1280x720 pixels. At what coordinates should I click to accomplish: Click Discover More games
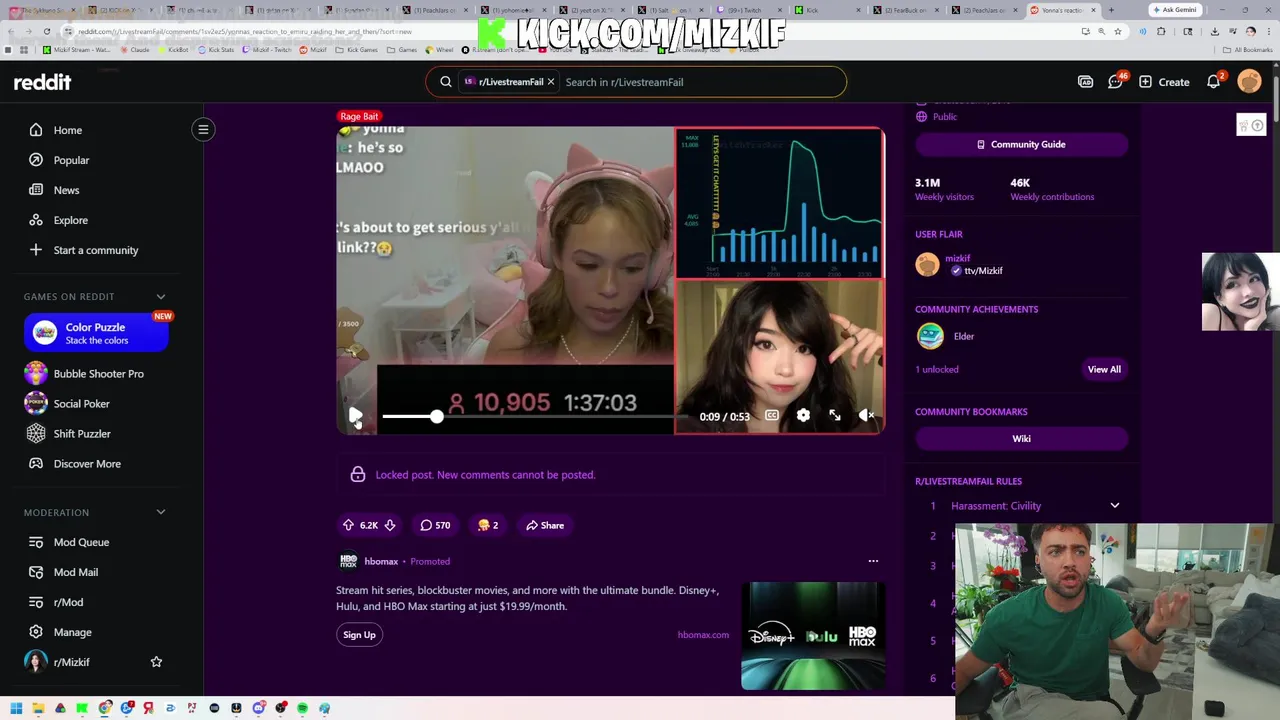pos(87,464)
